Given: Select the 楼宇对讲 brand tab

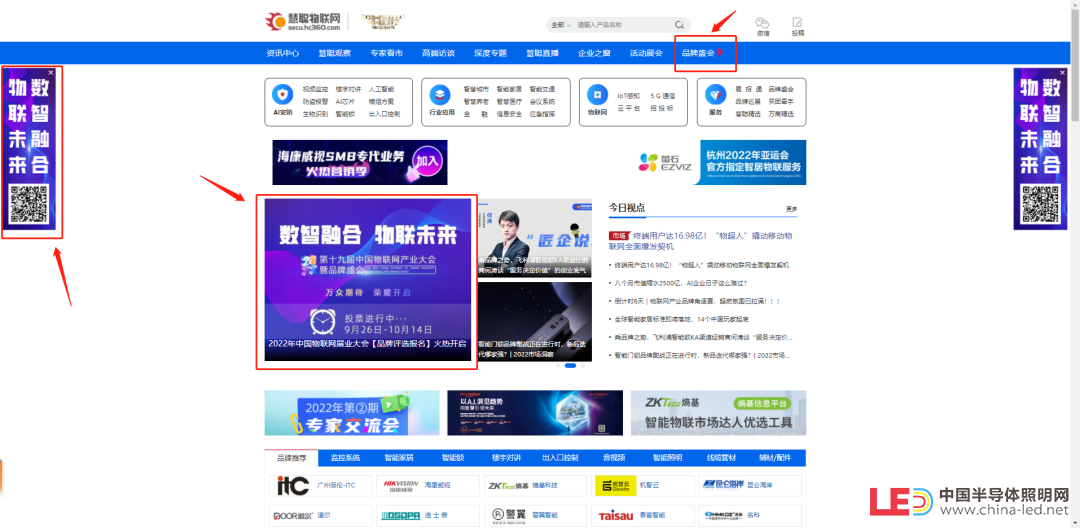Looking at the screenshot, I should tap(506, 457).
